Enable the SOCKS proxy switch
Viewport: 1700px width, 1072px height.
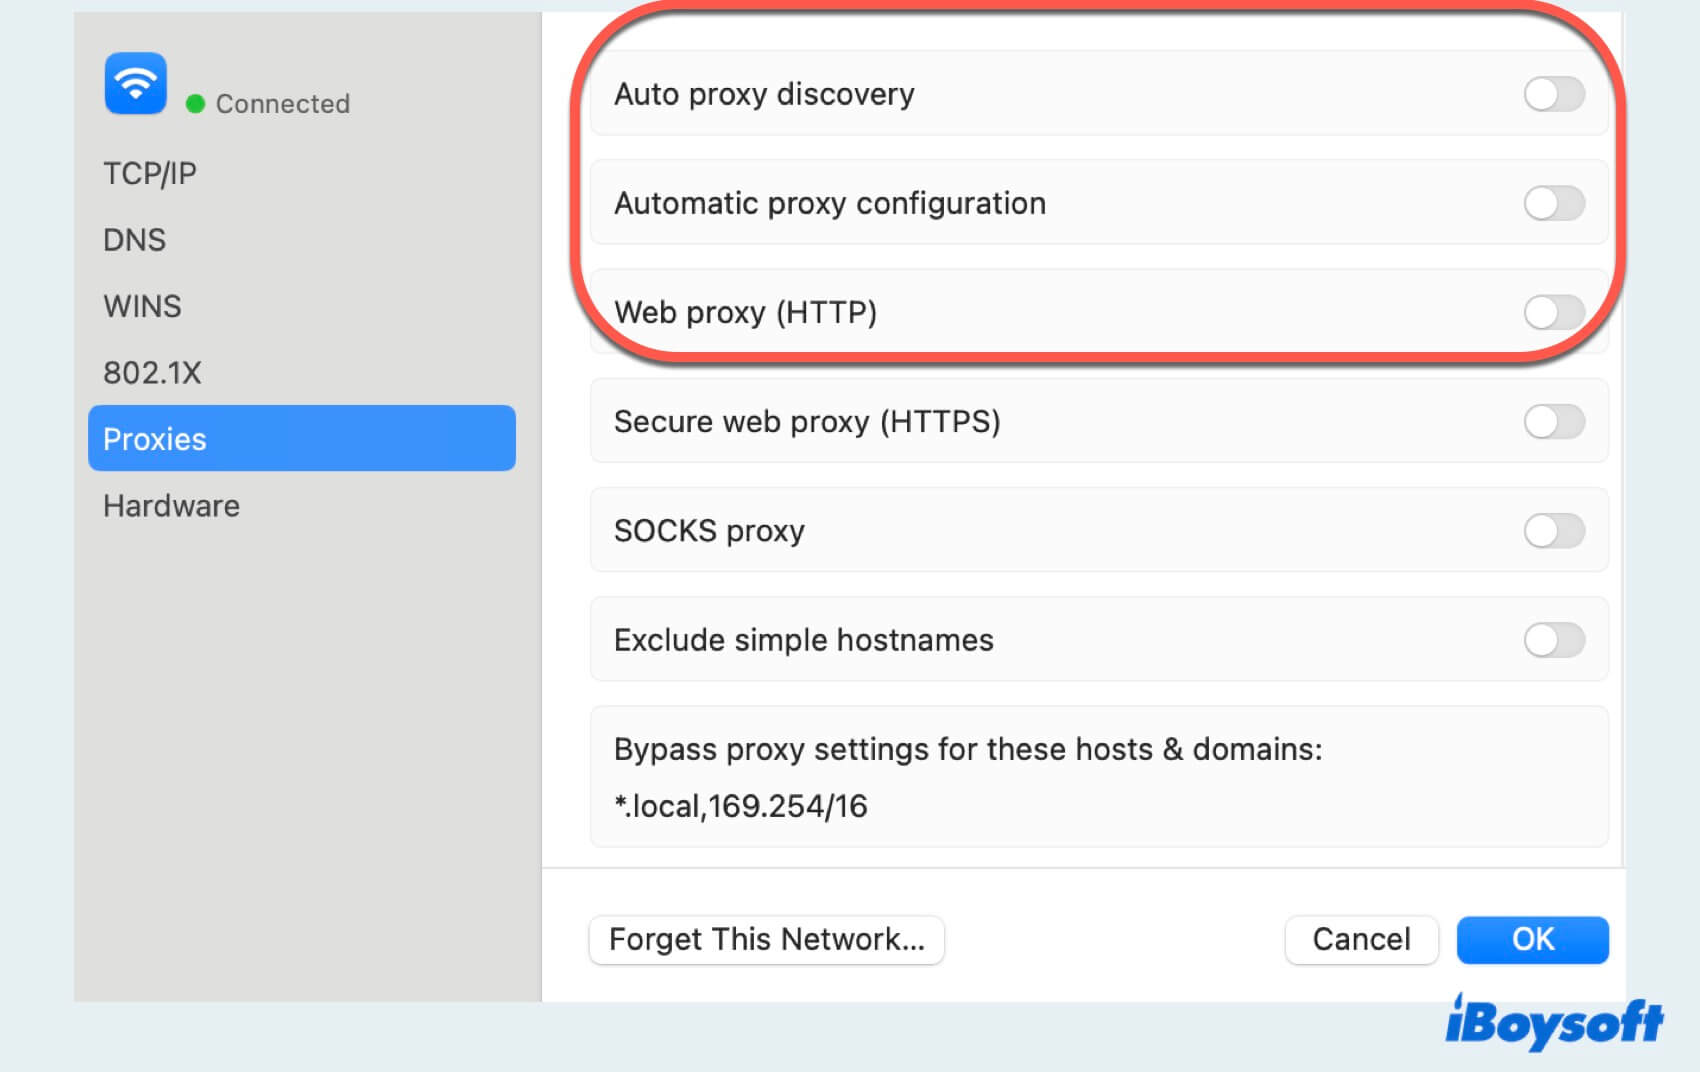pos(1553,531)
